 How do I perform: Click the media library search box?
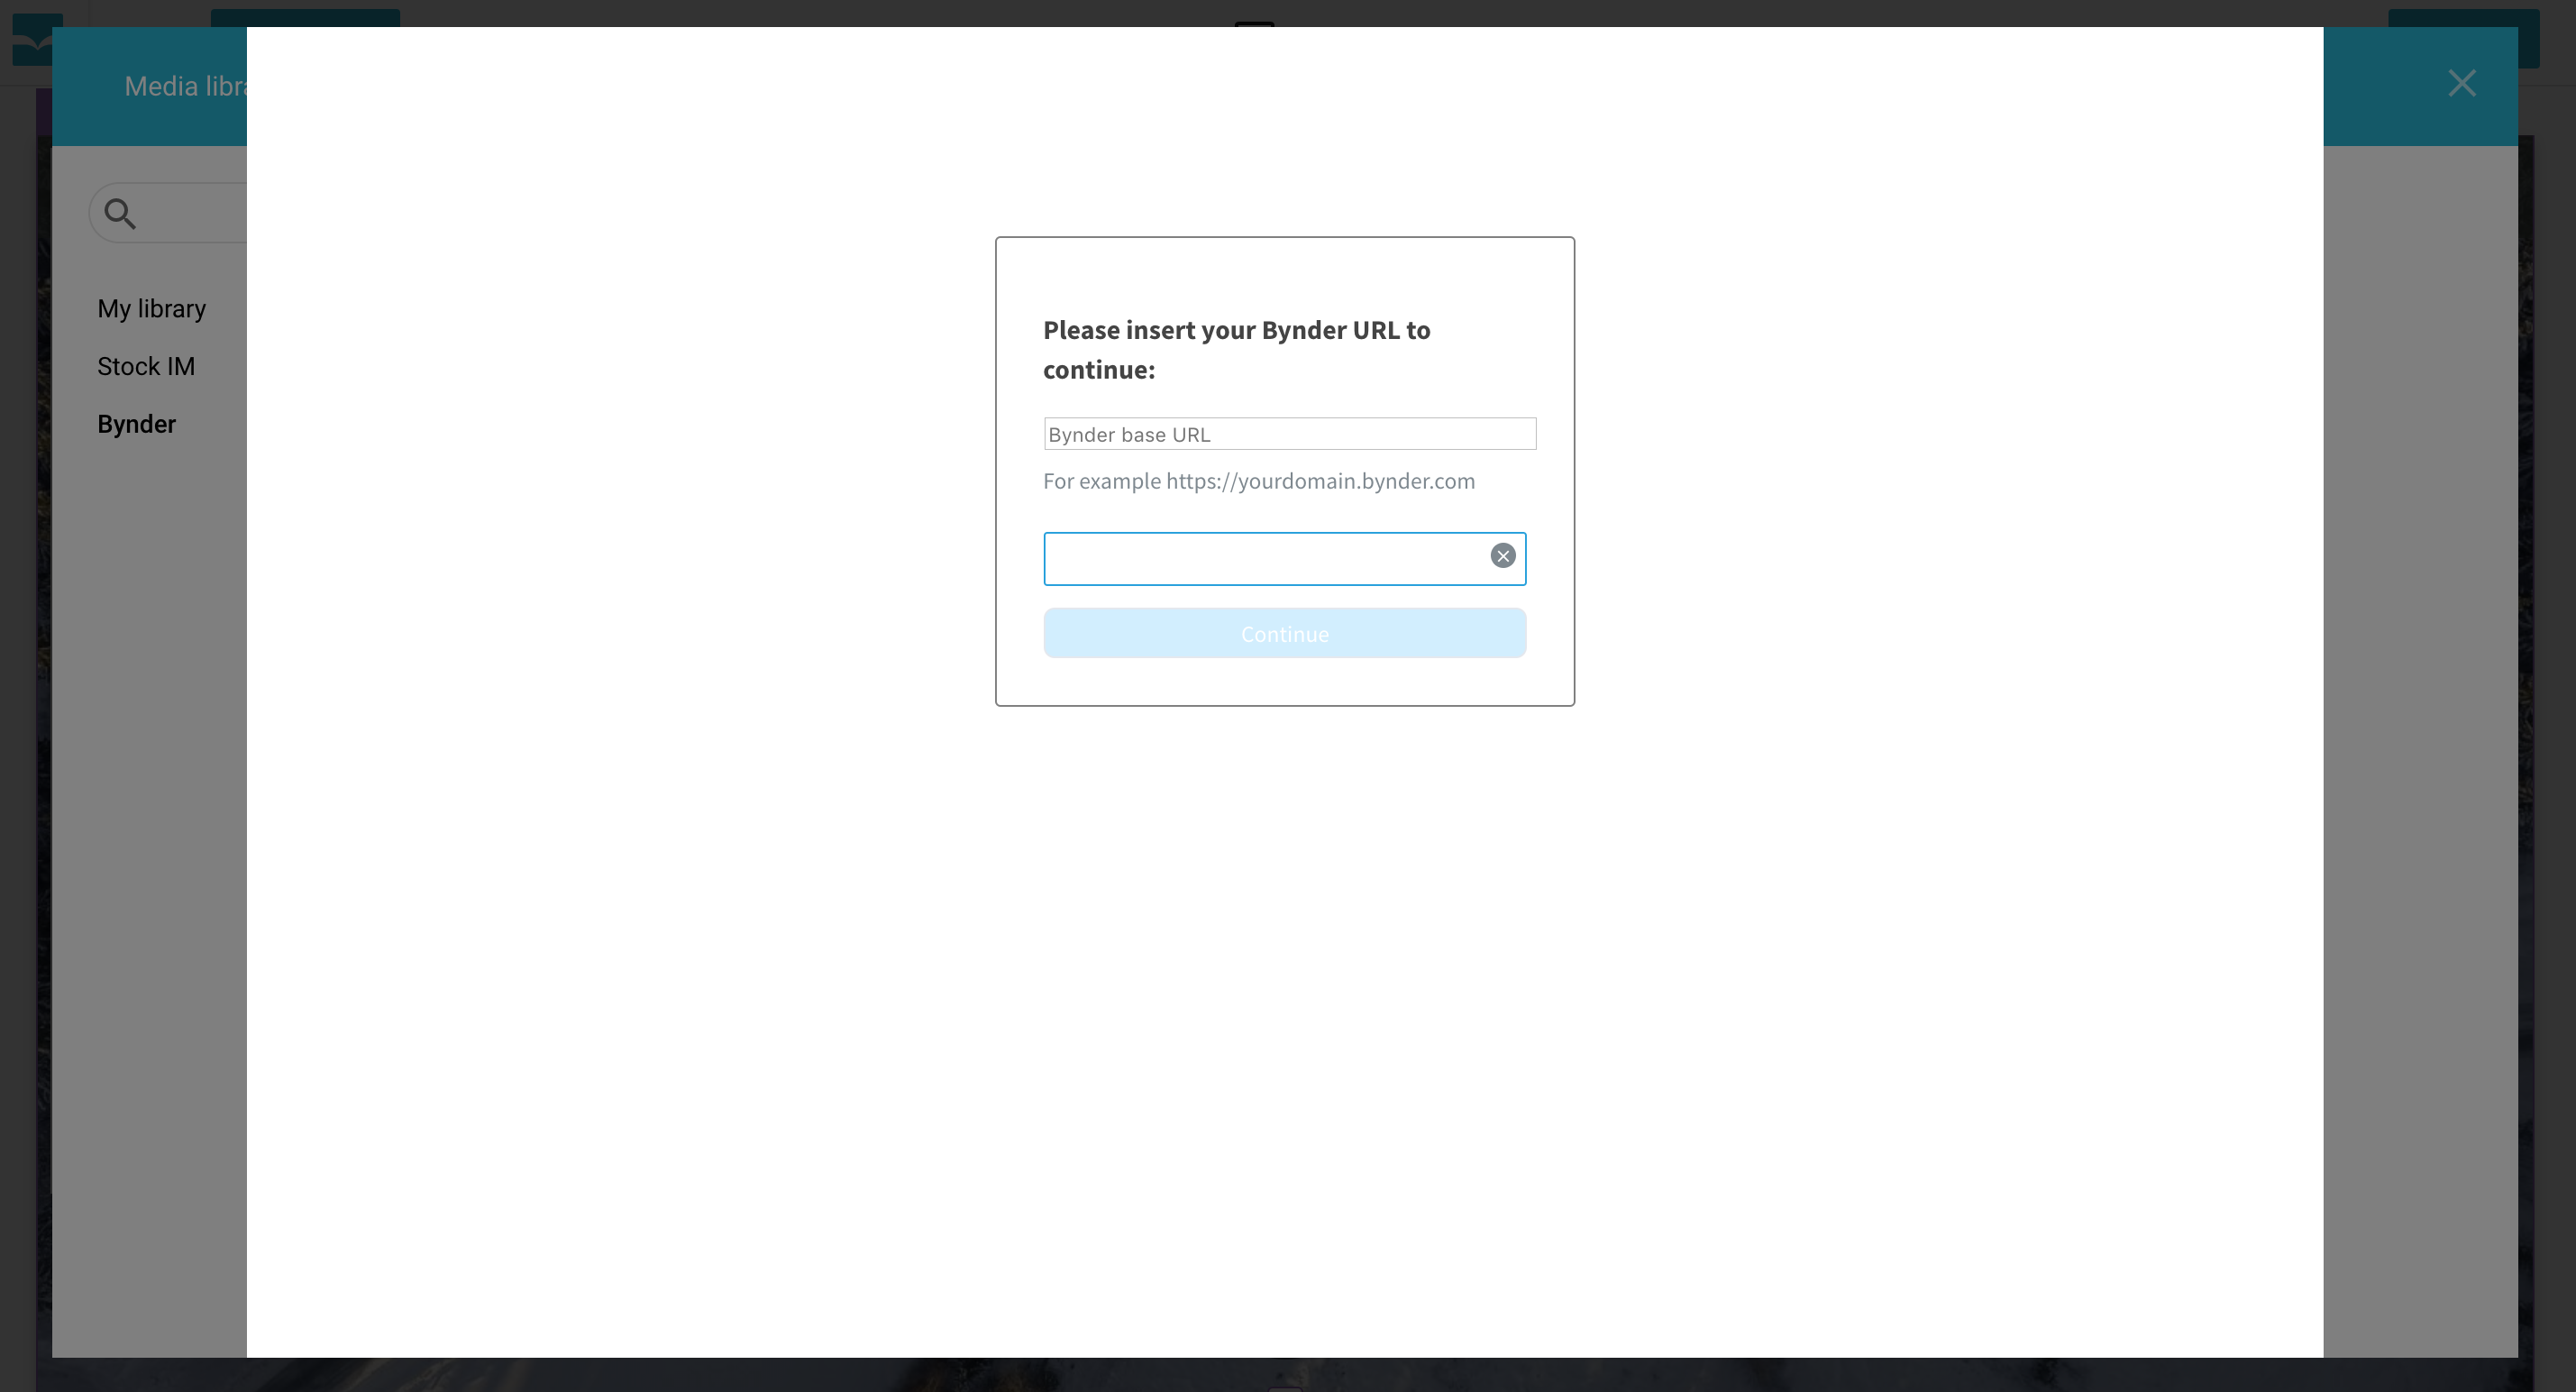tap(195, 213)
